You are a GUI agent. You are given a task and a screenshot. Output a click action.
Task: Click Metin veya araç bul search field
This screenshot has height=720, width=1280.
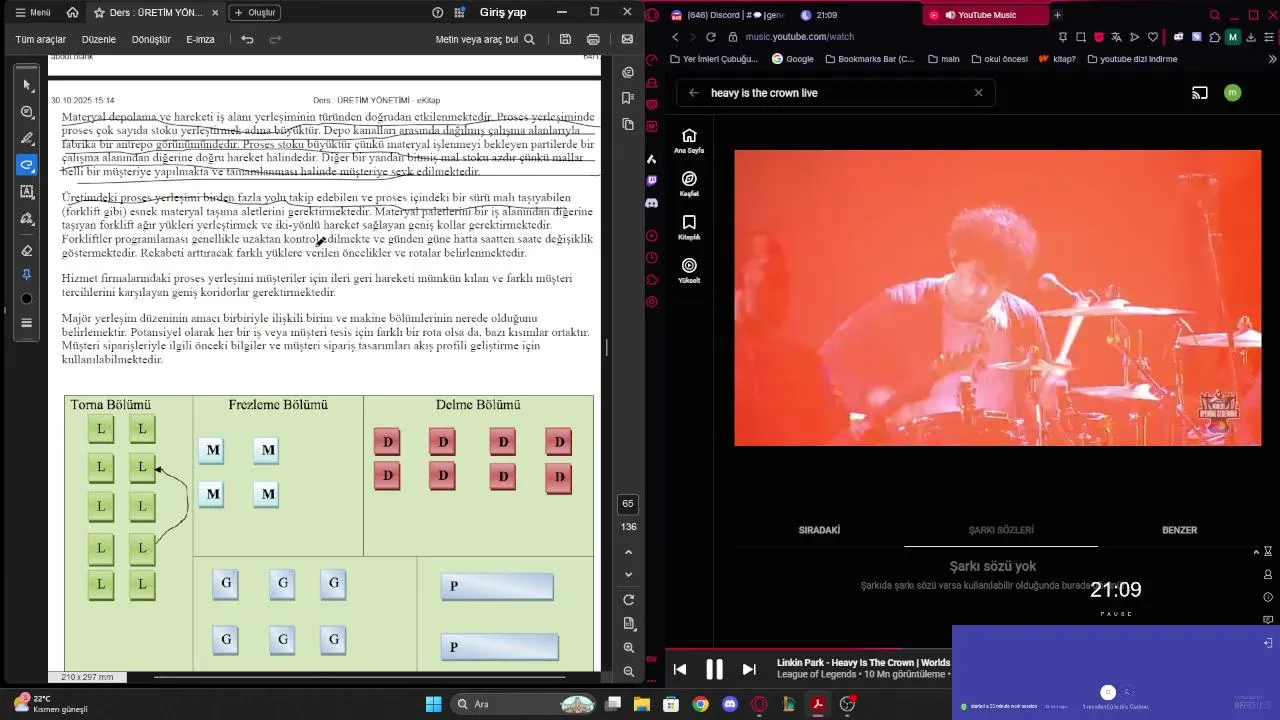(485, 39)
